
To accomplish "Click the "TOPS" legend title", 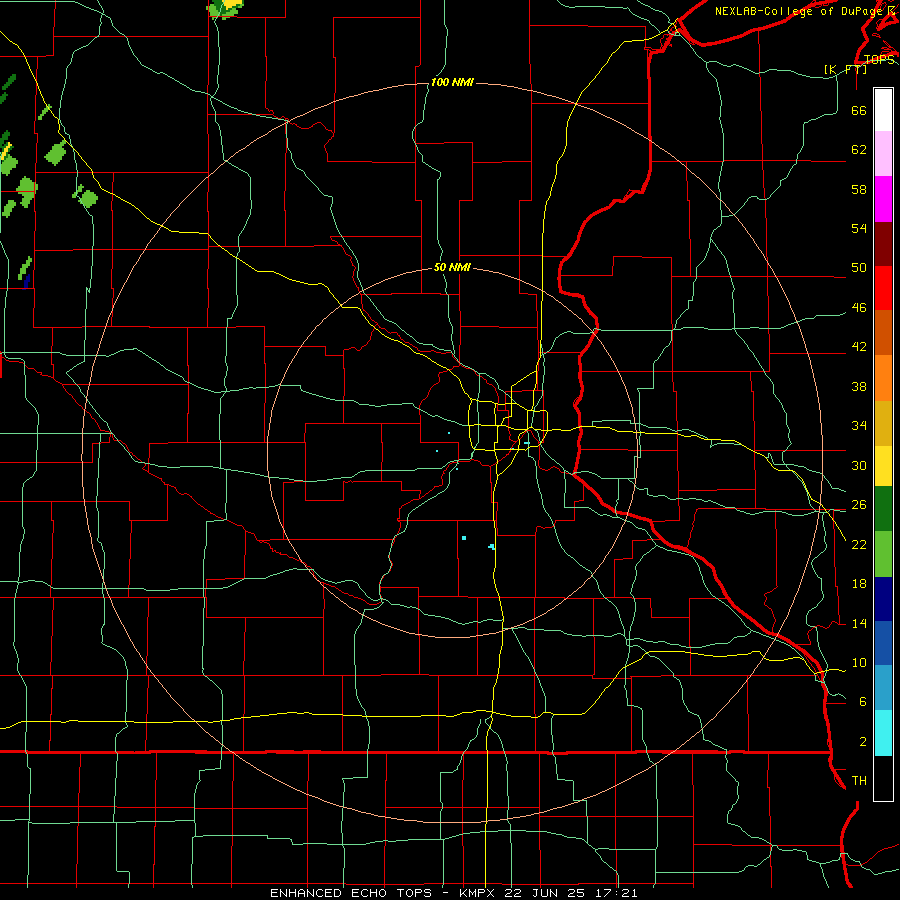I will tap(879, 60).
